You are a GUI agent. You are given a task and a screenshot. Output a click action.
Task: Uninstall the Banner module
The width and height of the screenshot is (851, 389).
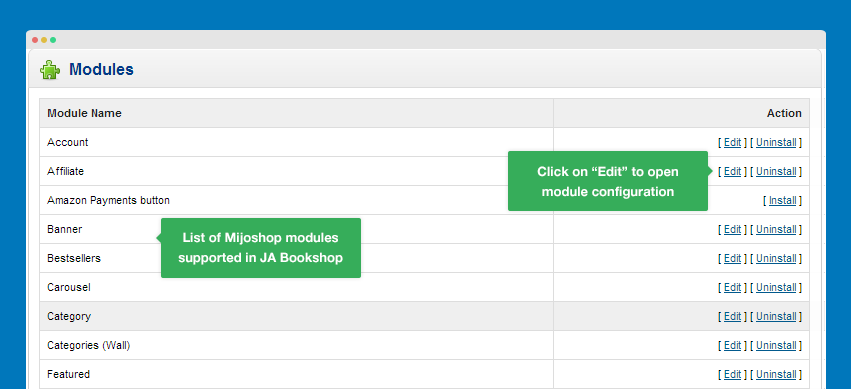click(x=776, y=229)
